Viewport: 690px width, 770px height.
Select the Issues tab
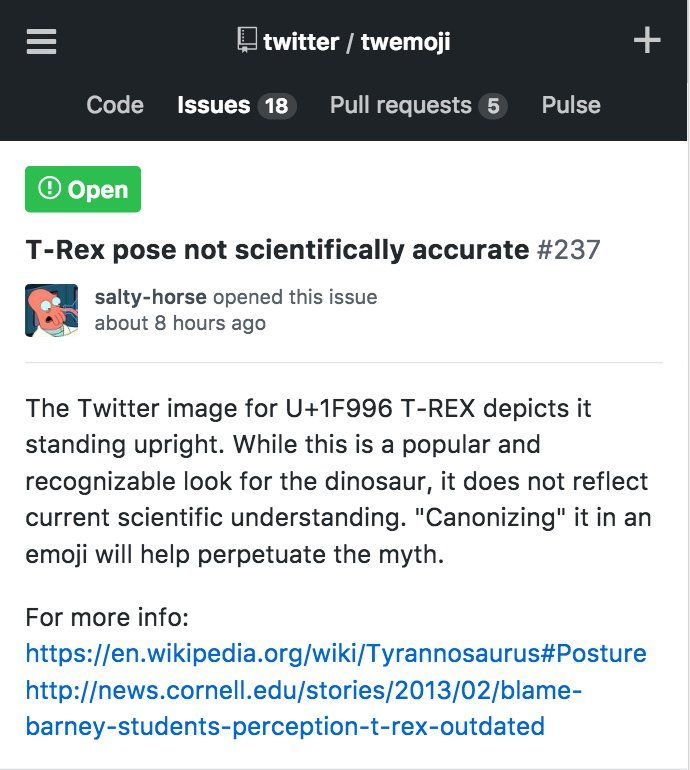coord(213,105)
